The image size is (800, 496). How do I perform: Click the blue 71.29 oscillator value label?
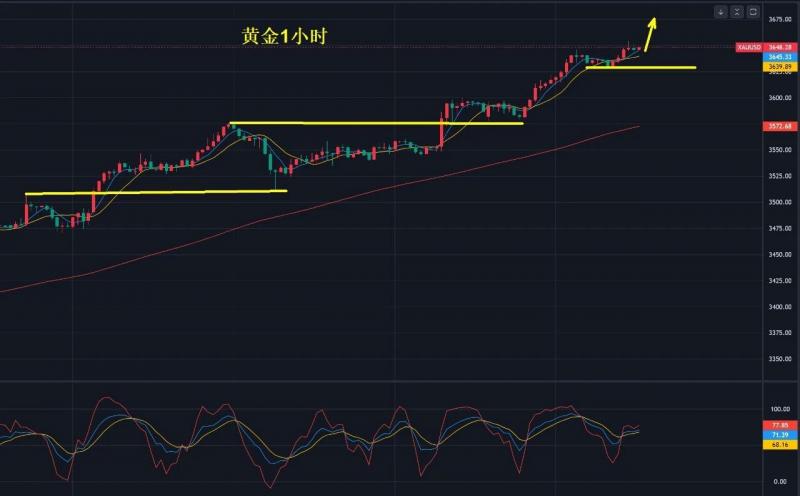pos(780,435)
